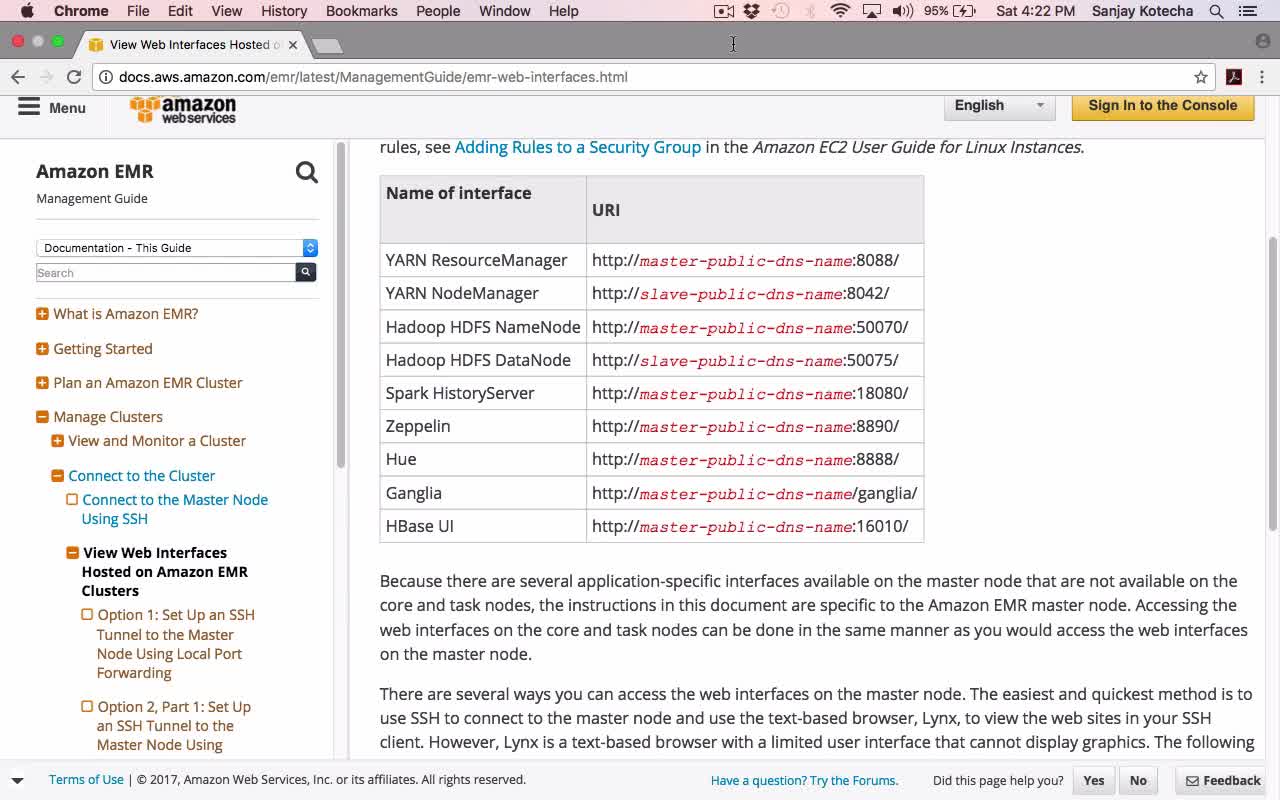The height and width of the screenshot is (800, 1280).
Task: Open the File menu
Action: pyautogui.click(x=138, y=11)
